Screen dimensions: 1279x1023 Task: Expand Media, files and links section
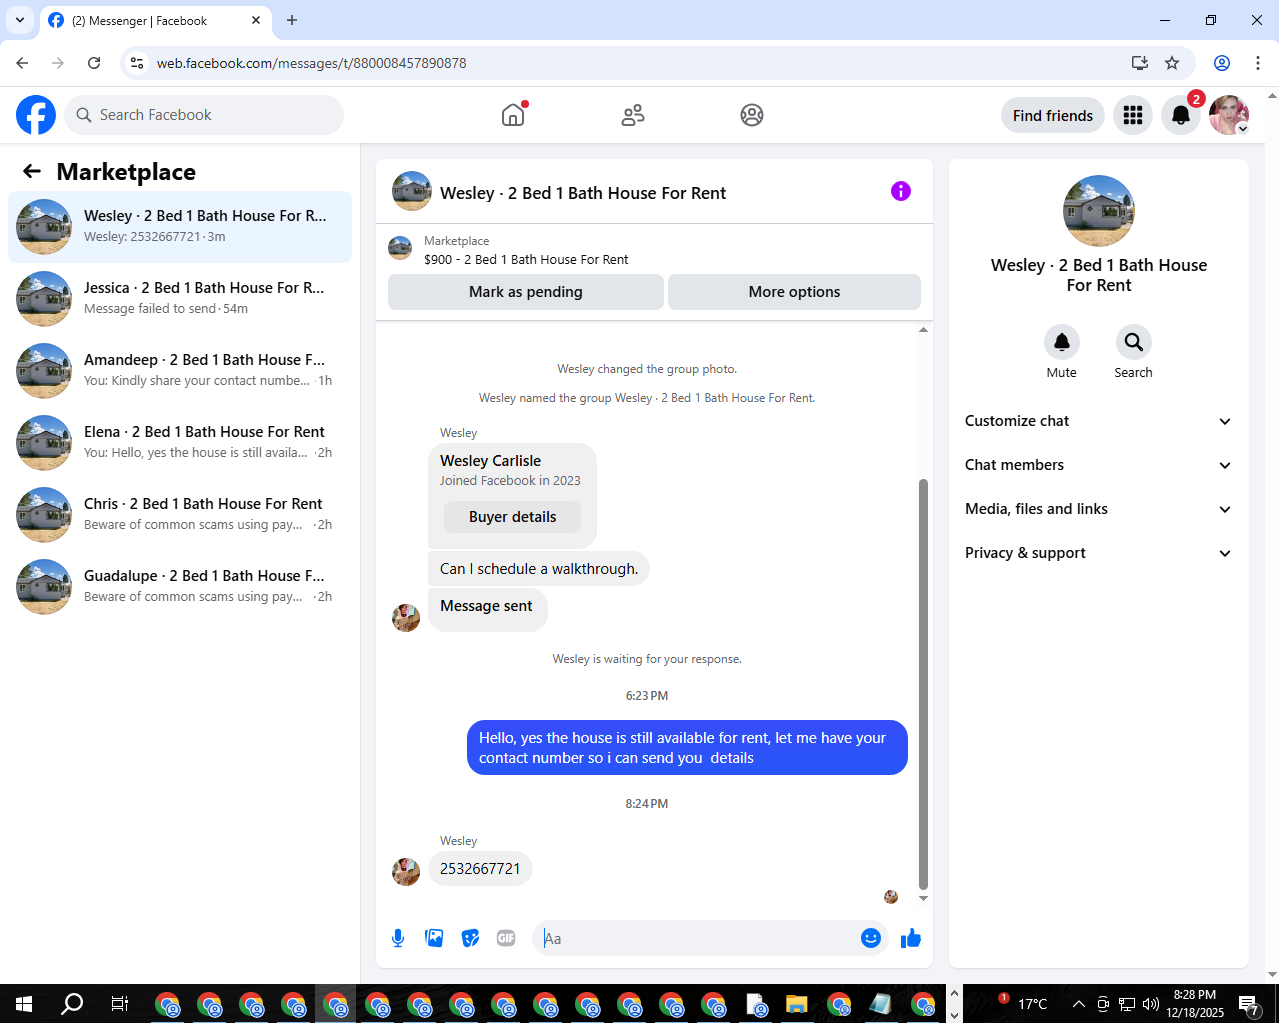(1098, 509)
